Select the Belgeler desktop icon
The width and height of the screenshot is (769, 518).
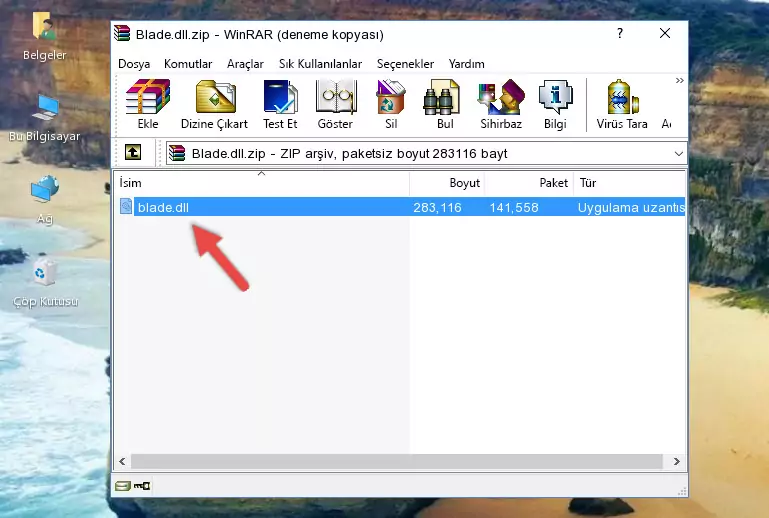coord(44,36)
